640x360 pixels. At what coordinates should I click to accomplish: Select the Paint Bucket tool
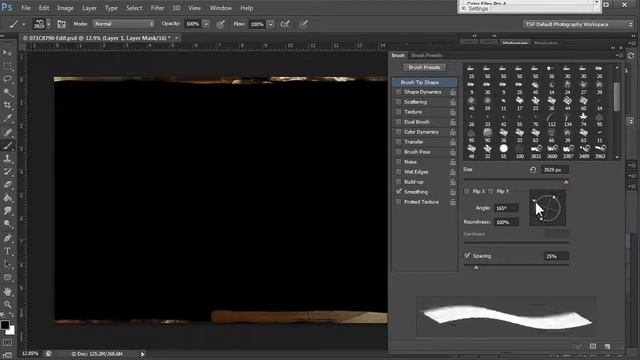[7, 198]
